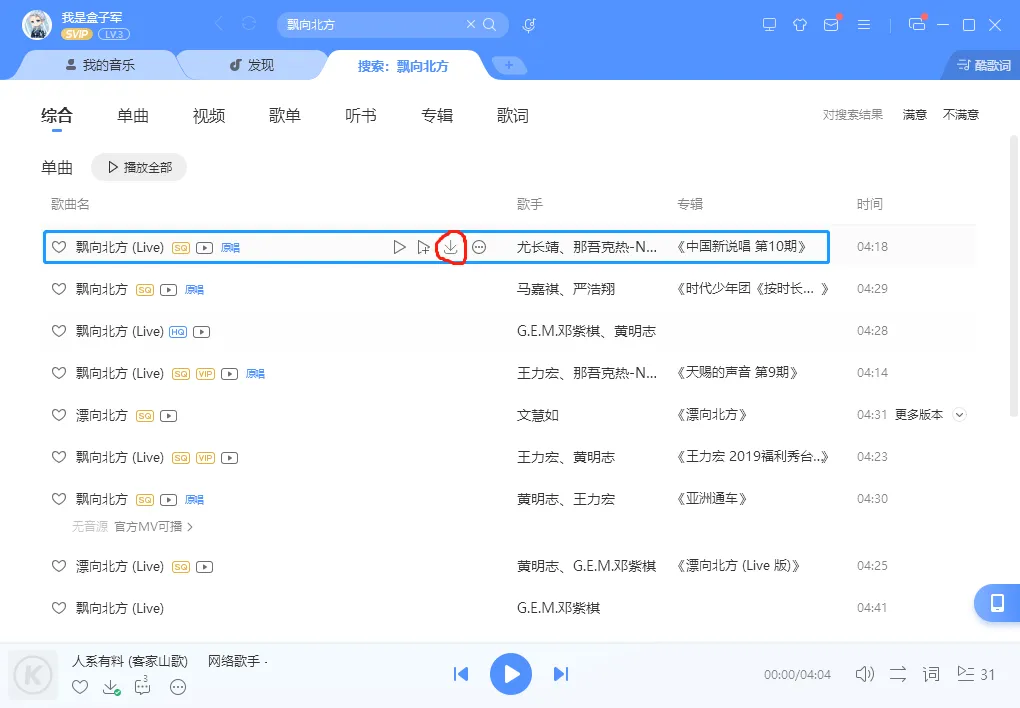Favorite the G.E.M.邓紫棋、黄明志 Live song

pyautogui.click(x=59, y=331)
